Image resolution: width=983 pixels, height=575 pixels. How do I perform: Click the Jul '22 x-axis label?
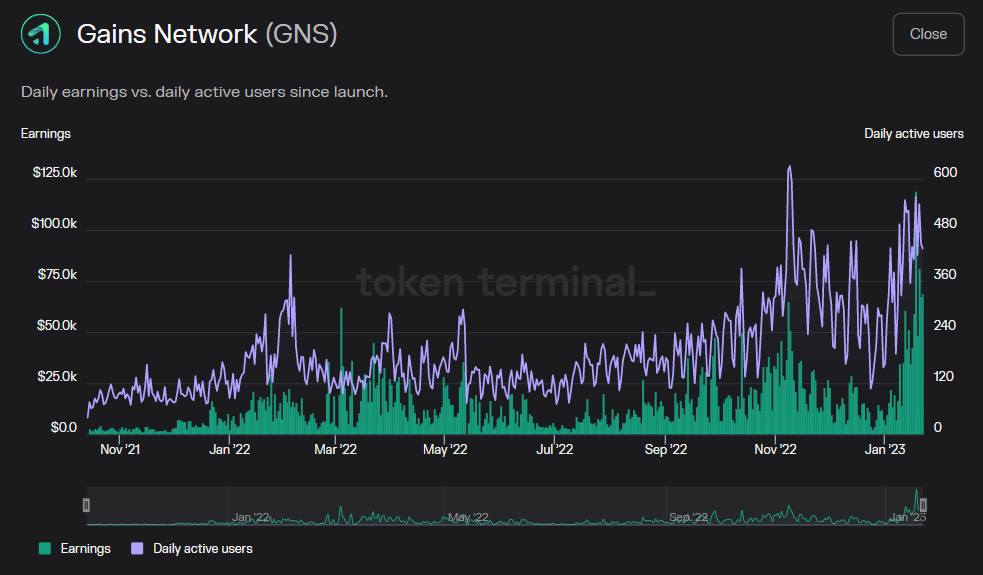[555, 450]
